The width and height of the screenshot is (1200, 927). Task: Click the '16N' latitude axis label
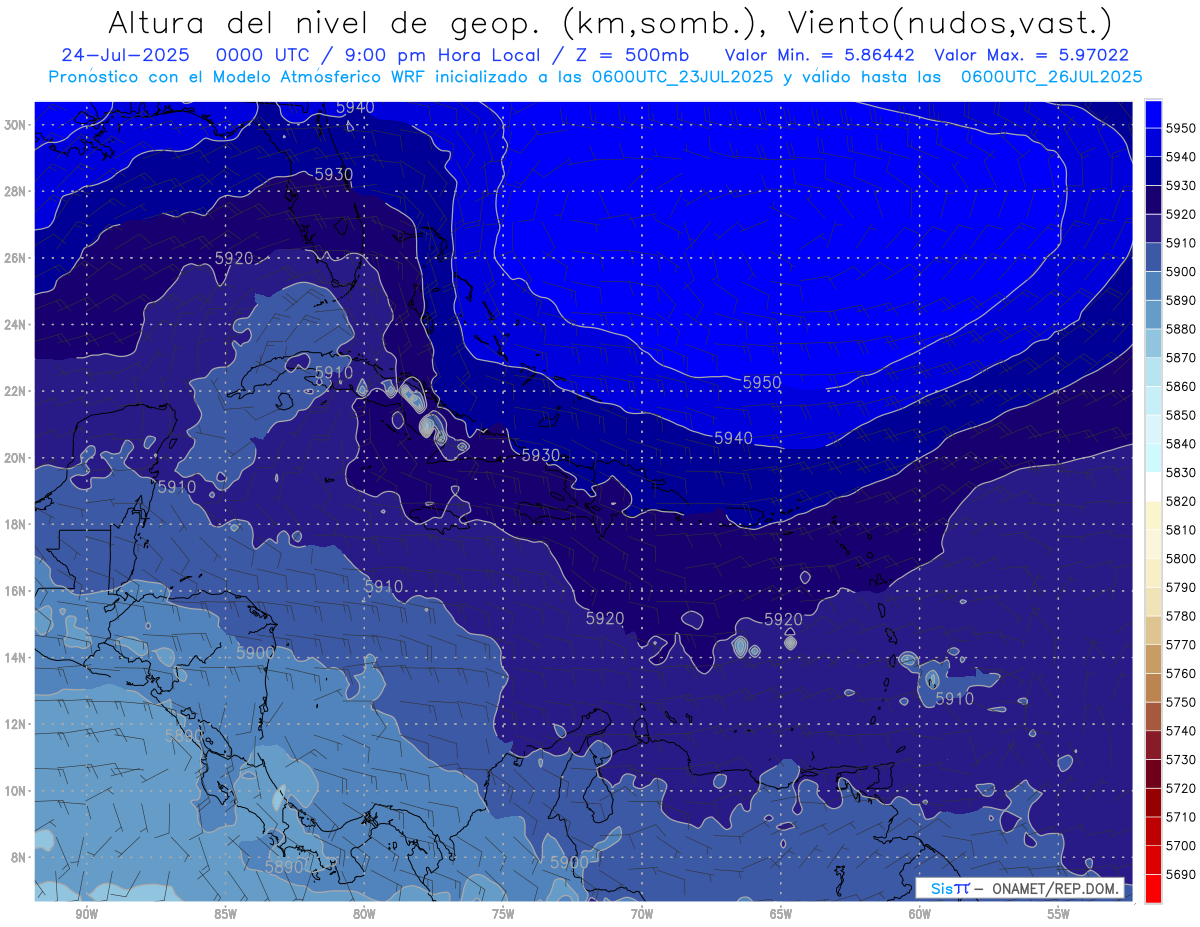(x=16, y=591)
